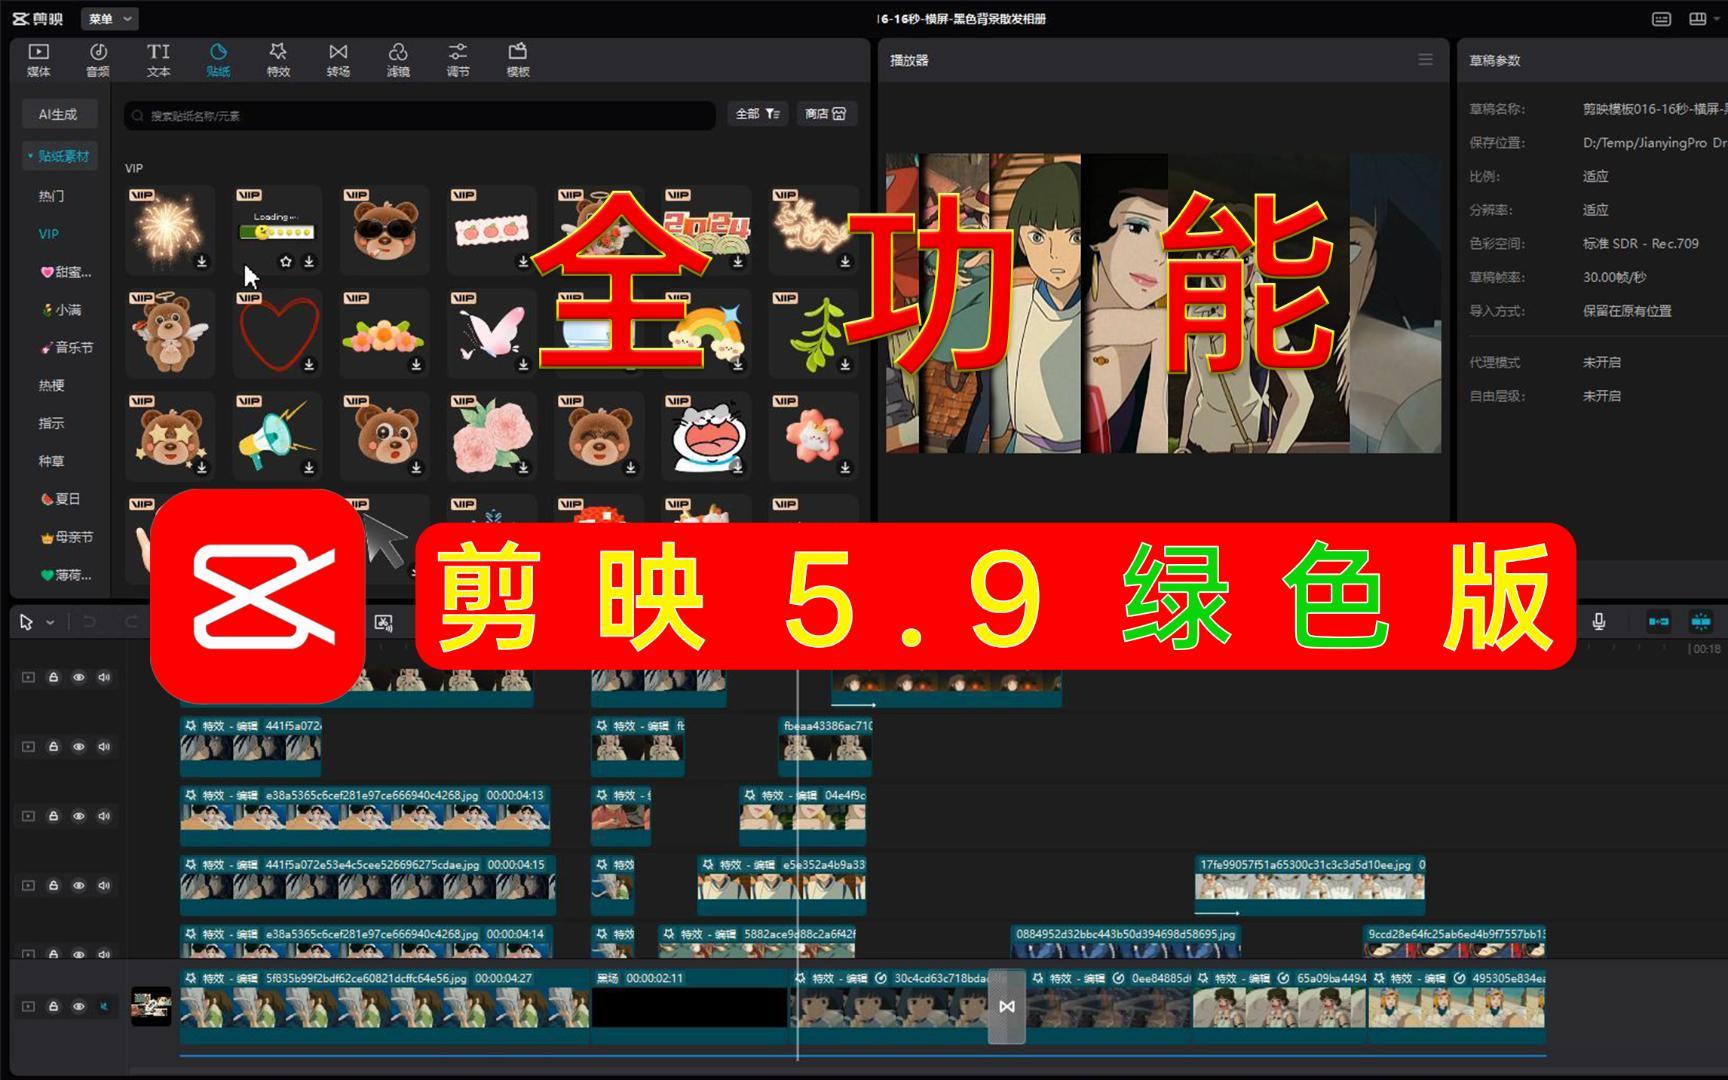
Task: Download the fireworks sticker
Action: (x=201, y=262)
